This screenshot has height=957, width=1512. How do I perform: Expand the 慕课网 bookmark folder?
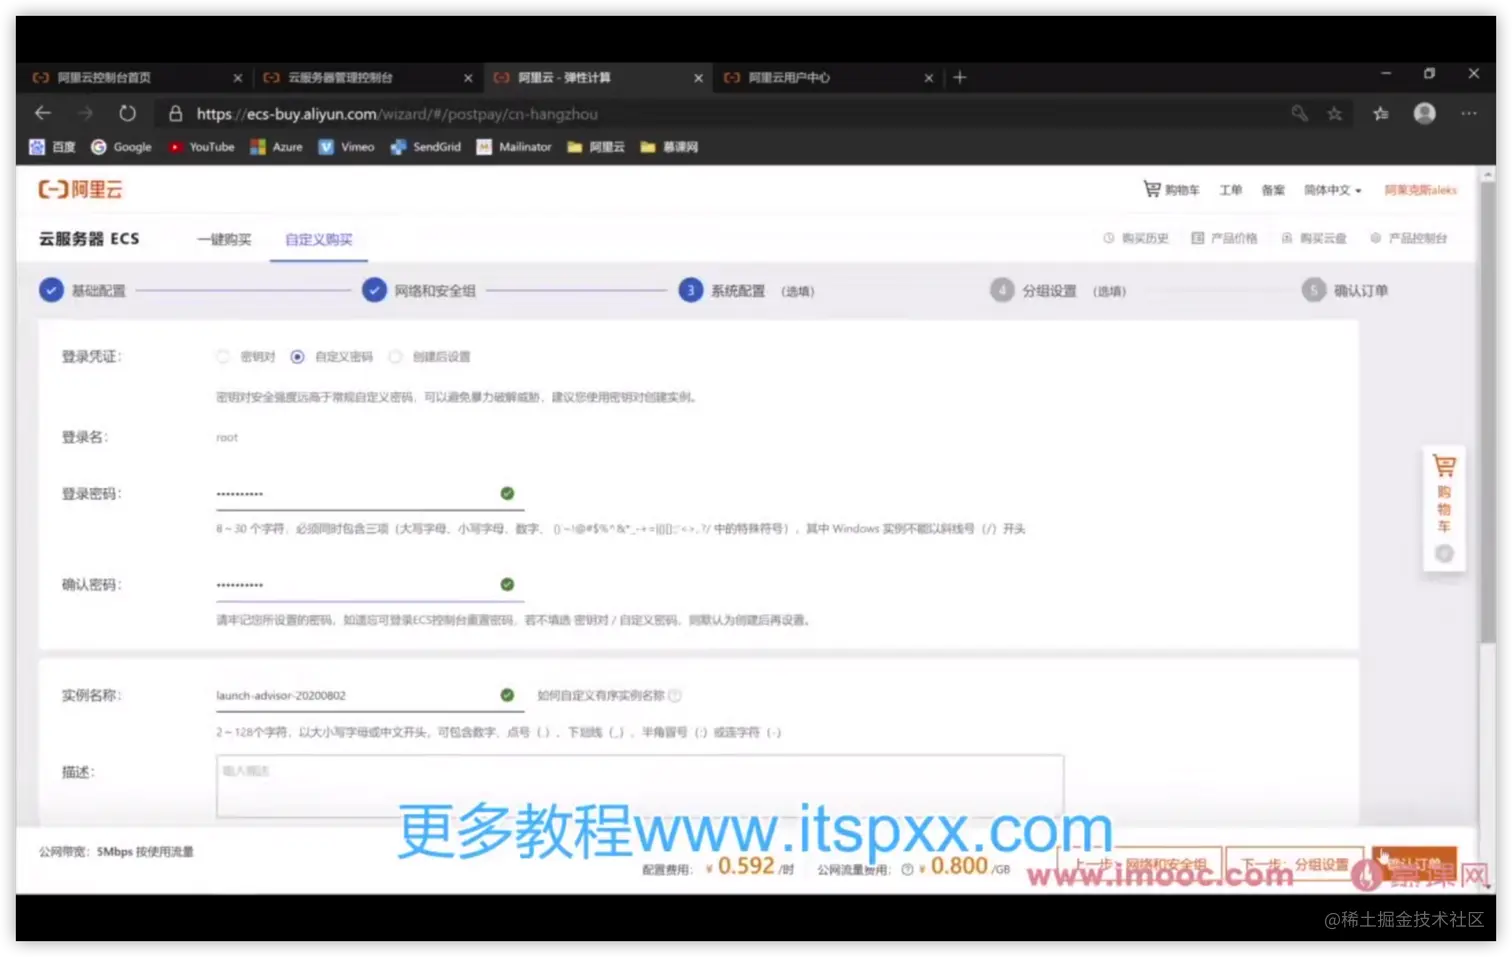669,147
